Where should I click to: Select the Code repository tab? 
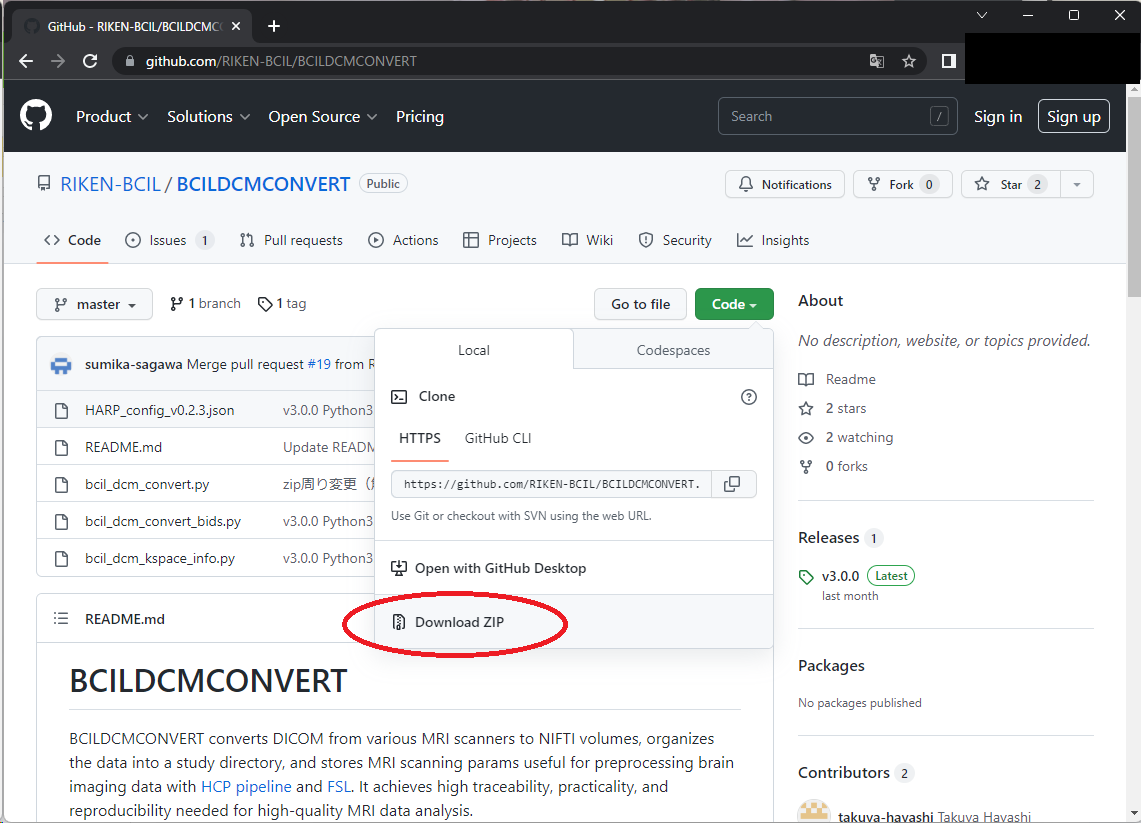pyautogui.click(x=72, y=240)
